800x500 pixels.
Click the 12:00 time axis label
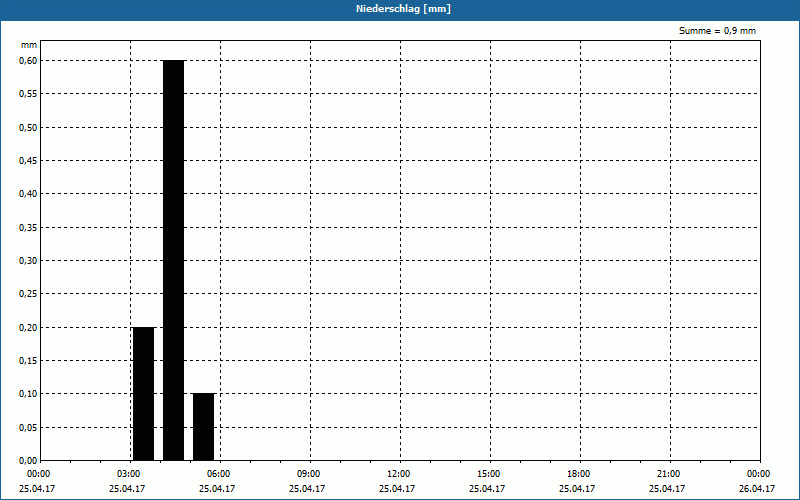(x=399, y=474)
